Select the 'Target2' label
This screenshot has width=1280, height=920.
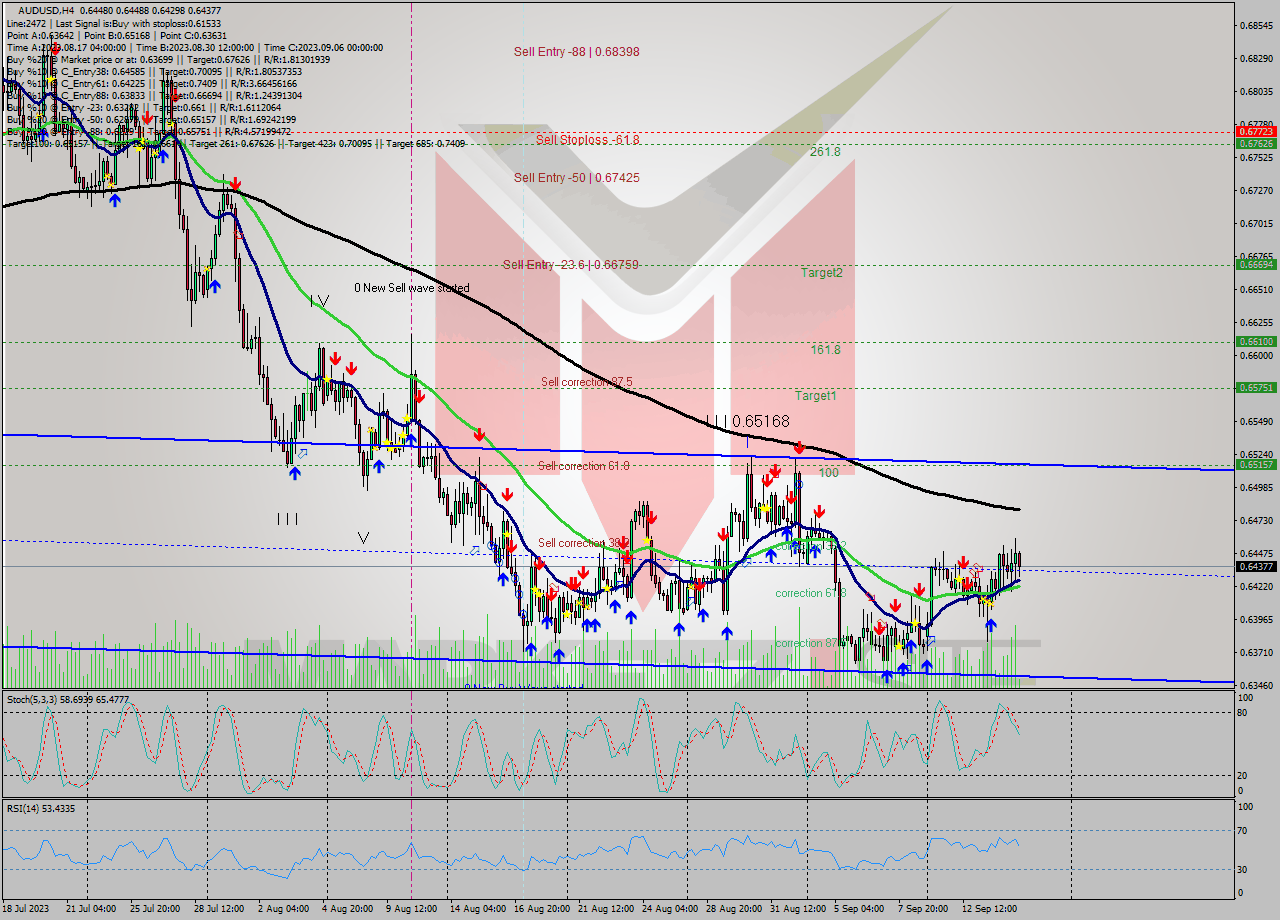(821, 272)
